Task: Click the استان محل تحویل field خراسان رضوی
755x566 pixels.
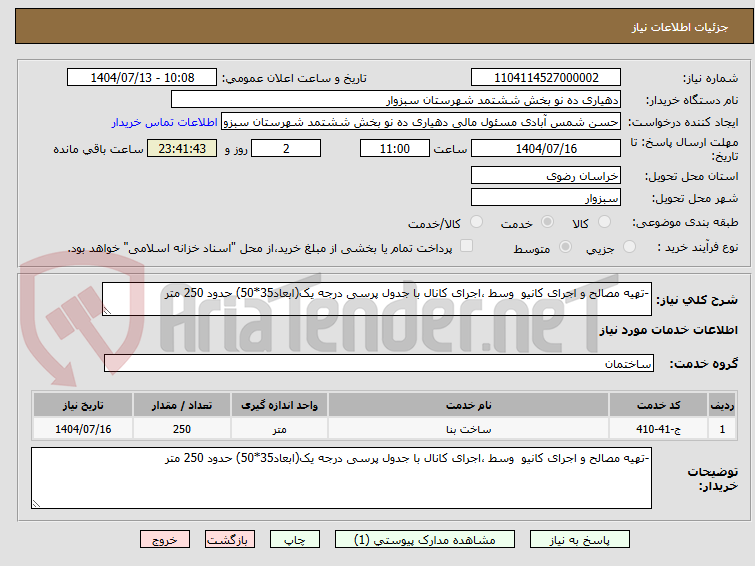Action: [x=546, y=175]
